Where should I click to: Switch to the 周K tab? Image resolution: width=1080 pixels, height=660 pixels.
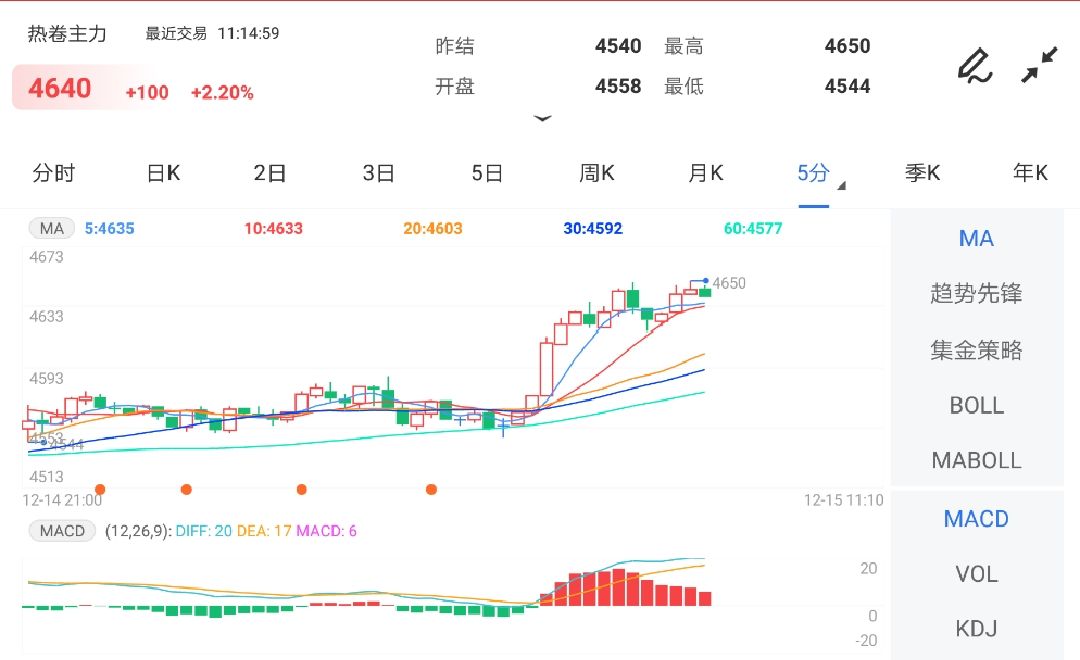596,173
